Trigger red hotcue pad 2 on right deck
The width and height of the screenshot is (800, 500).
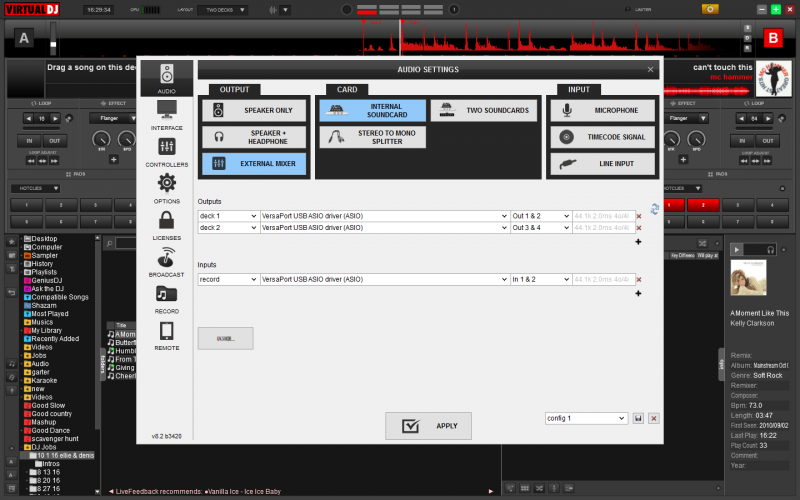pyautogui.click(x=703, y=205)
